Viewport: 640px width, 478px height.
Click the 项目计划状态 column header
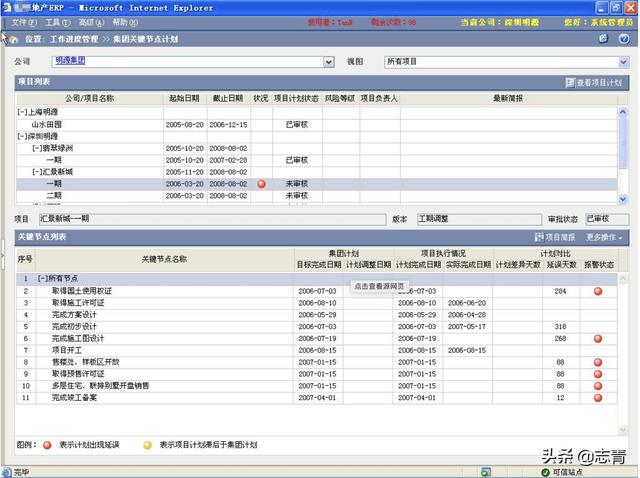[x=296, y=98]
